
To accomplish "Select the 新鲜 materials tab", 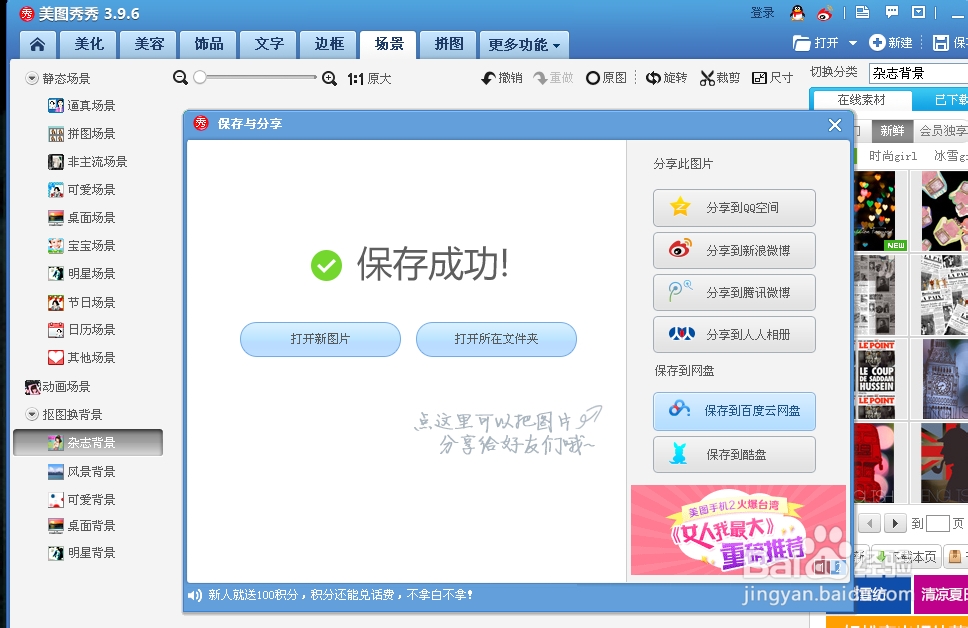I will pyautogui.click(x=892, y=131).
